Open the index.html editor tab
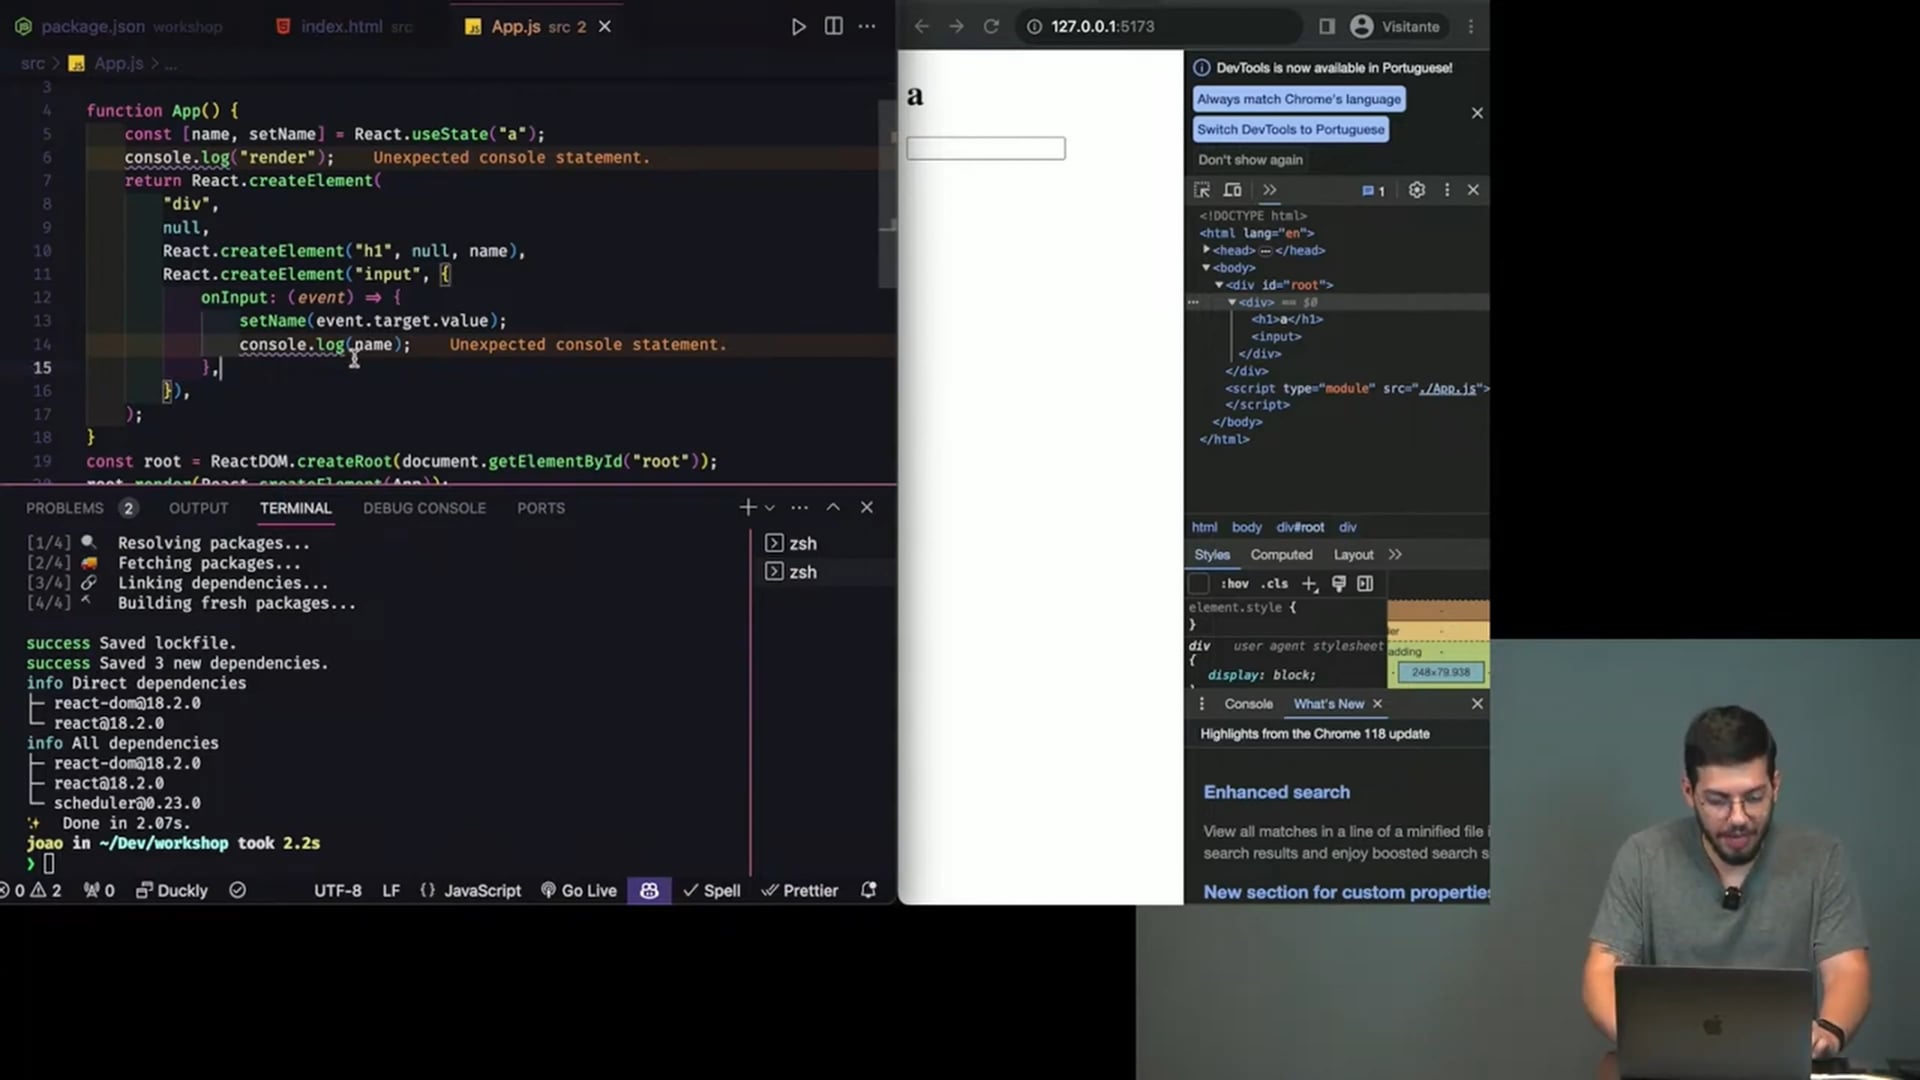The width and height of the screenshot is (1920, 1080). pos(342,27)
